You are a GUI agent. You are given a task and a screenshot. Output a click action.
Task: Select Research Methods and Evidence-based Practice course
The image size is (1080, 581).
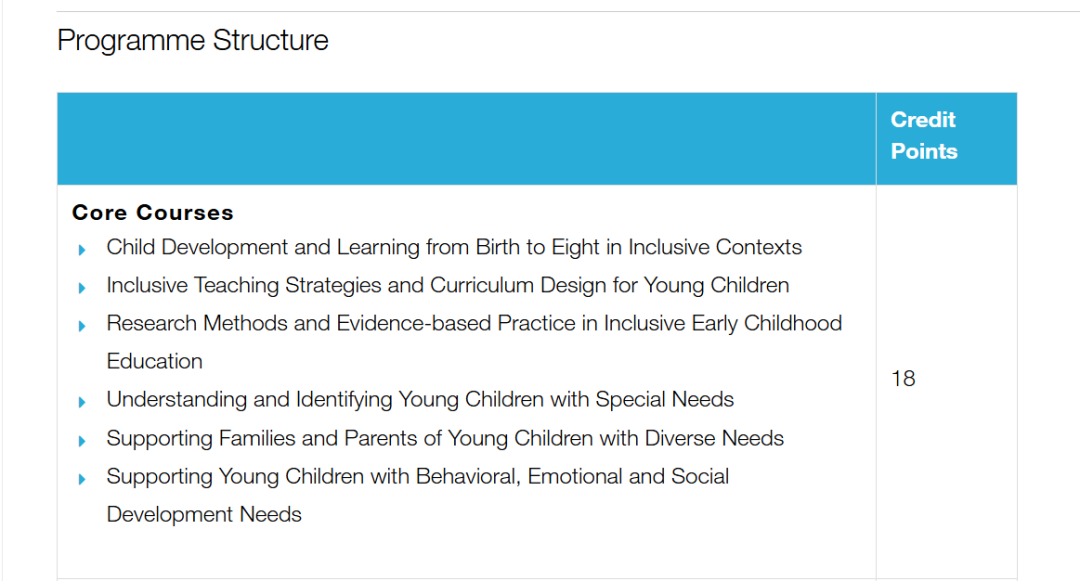pyautogui.click(x=474, y=323)
